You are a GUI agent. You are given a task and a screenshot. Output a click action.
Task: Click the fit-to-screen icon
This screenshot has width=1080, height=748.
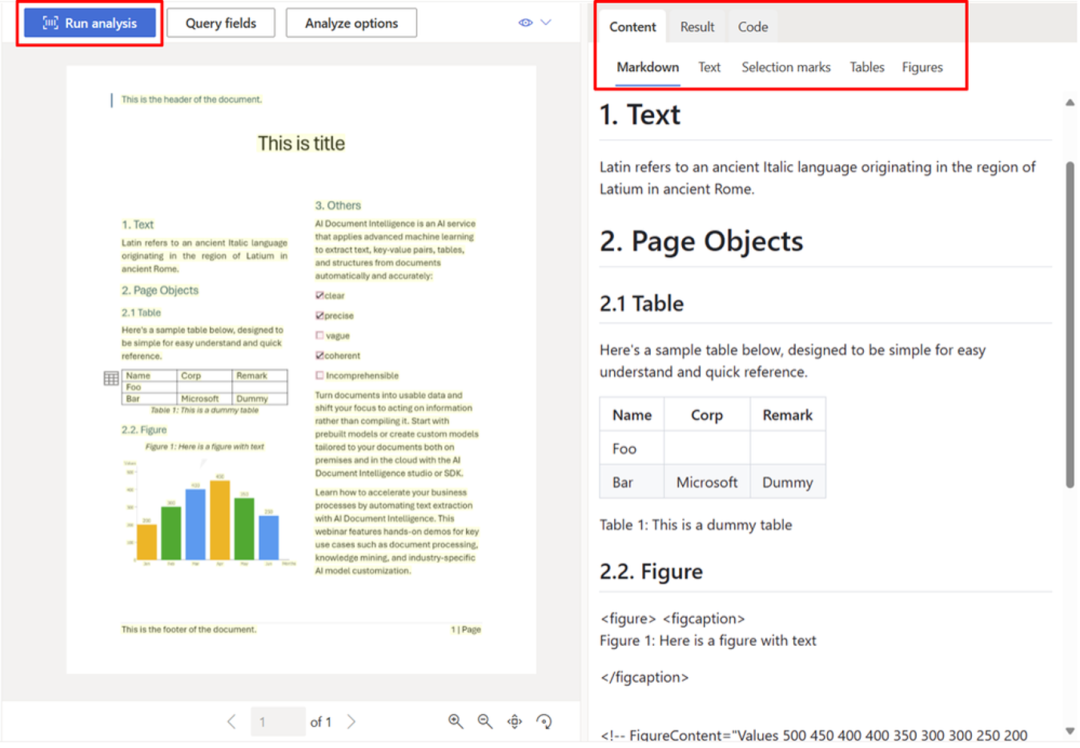click(515, 721)
